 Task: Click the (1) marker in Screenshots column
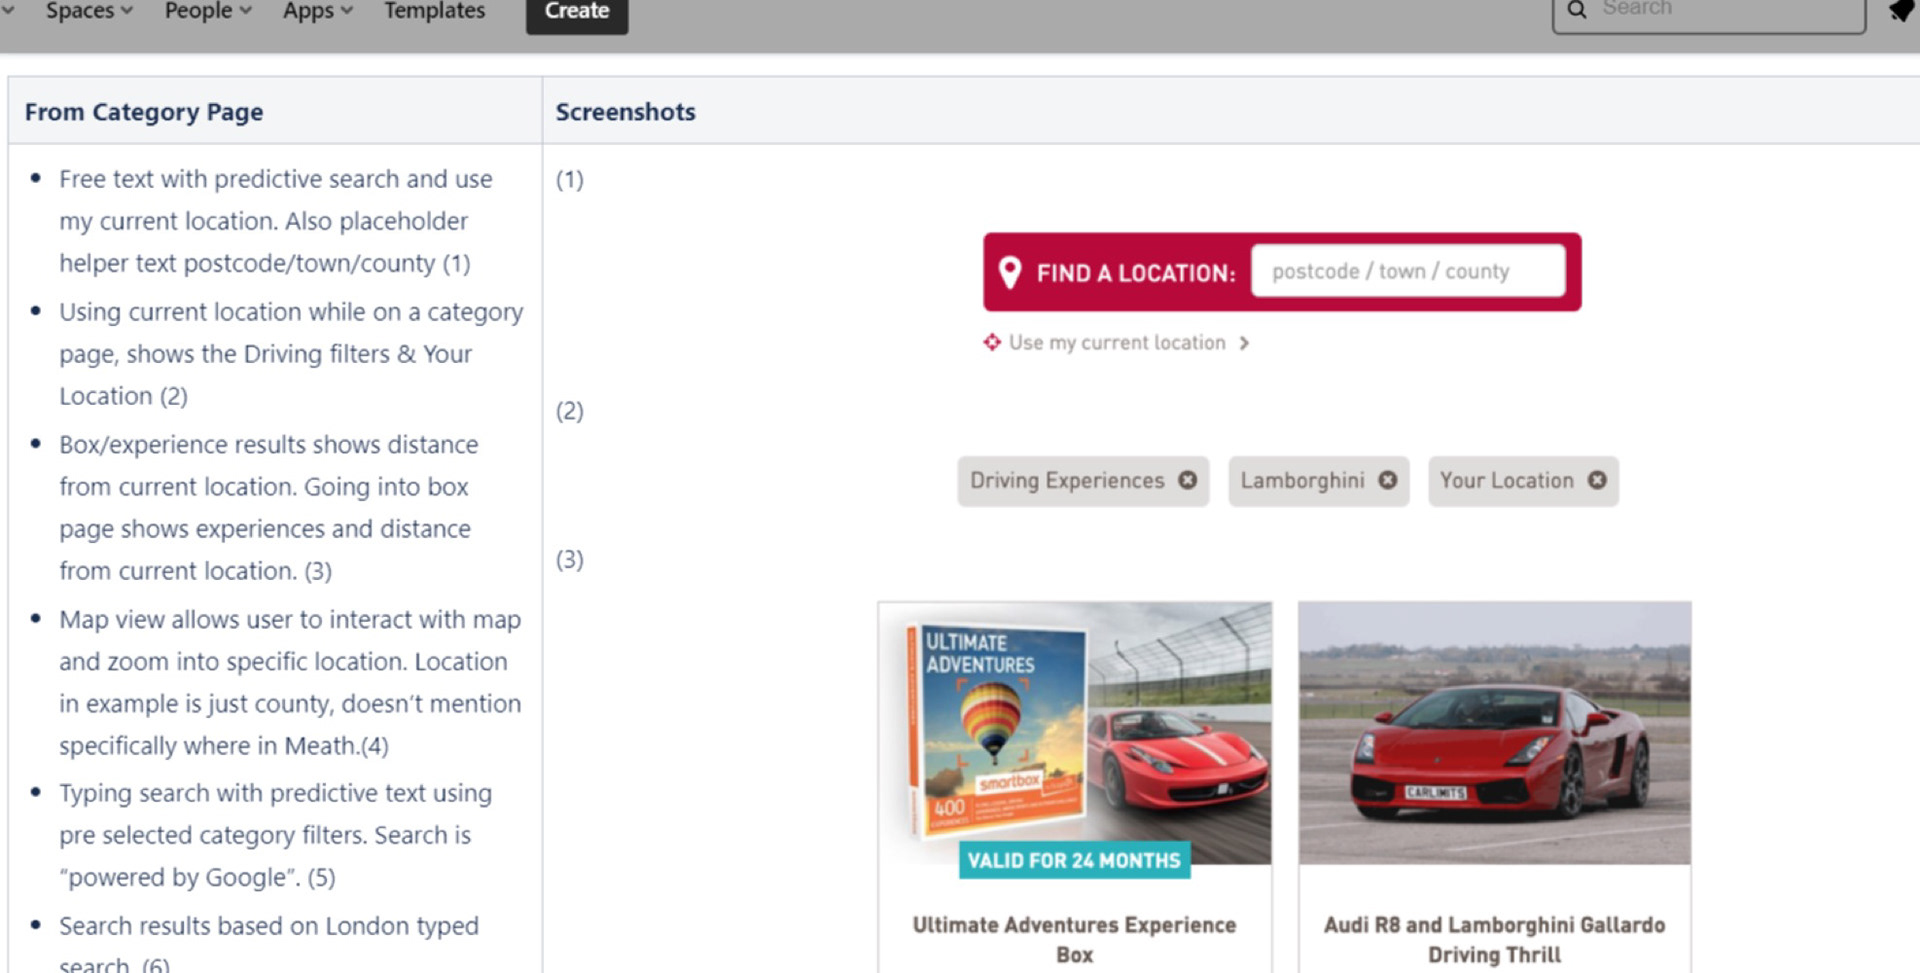click(x=570, y=179)
